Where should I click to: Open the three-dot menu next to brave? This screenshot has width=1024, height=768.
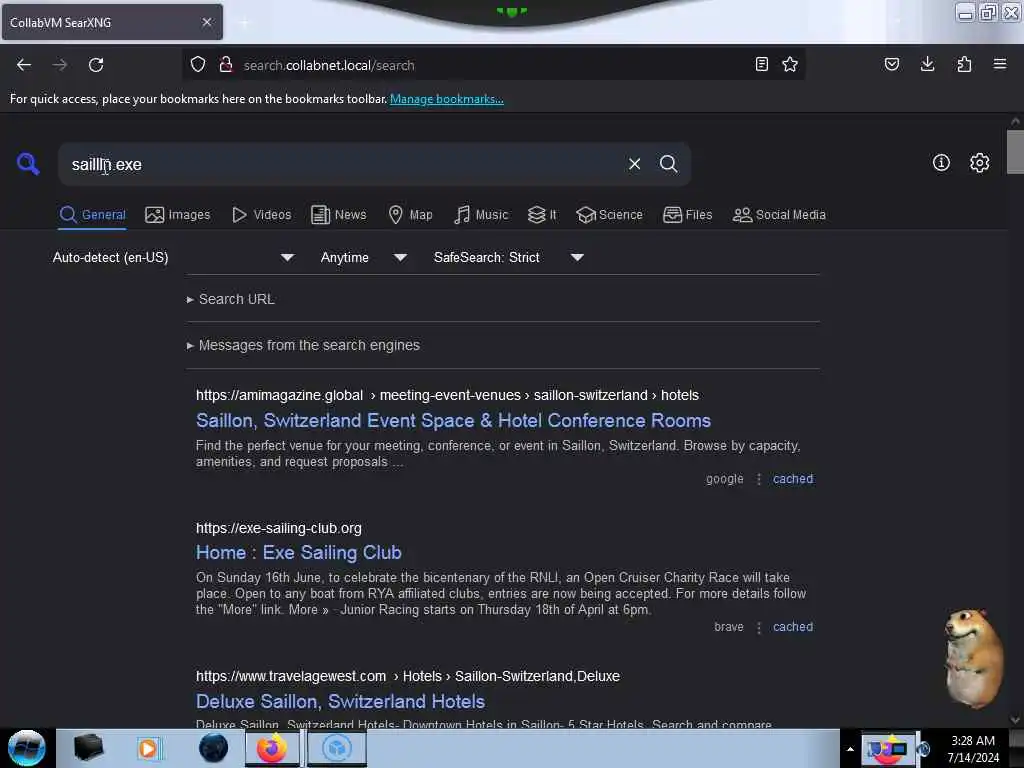coord(758,628)
